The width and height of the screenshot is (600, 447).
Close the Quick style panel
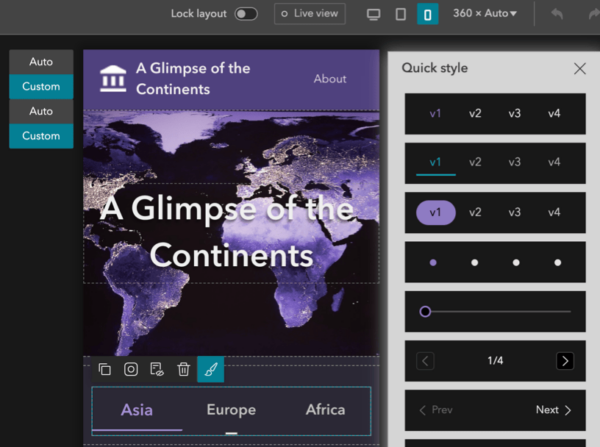[x=580, y=69]
